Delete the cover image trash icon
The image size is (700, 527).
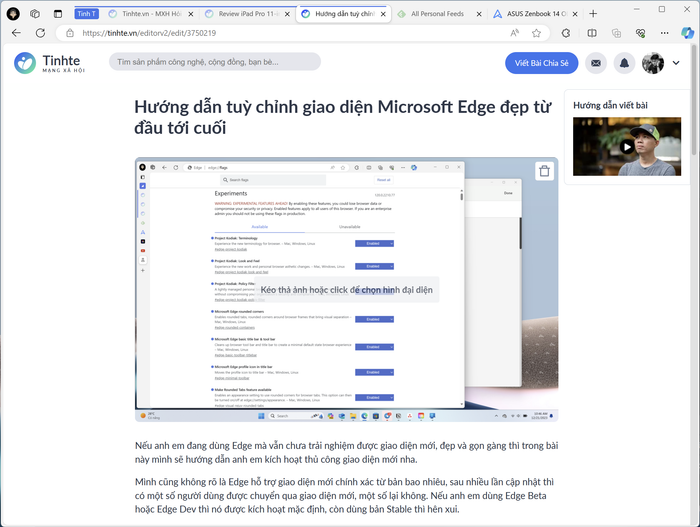click(544, 171)
